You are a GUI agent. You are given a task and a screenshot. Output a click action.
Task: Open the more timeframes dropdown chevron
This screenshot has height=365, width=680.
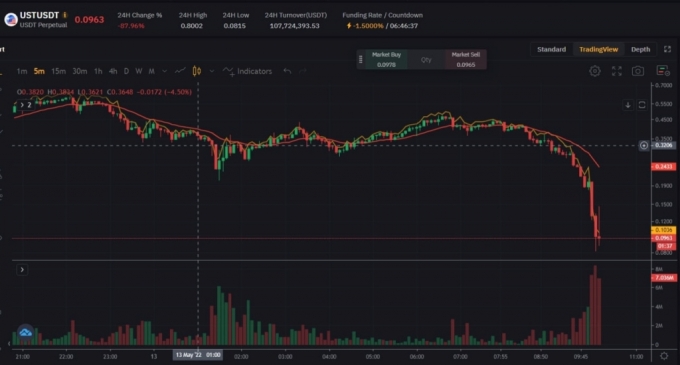[164, 71]
